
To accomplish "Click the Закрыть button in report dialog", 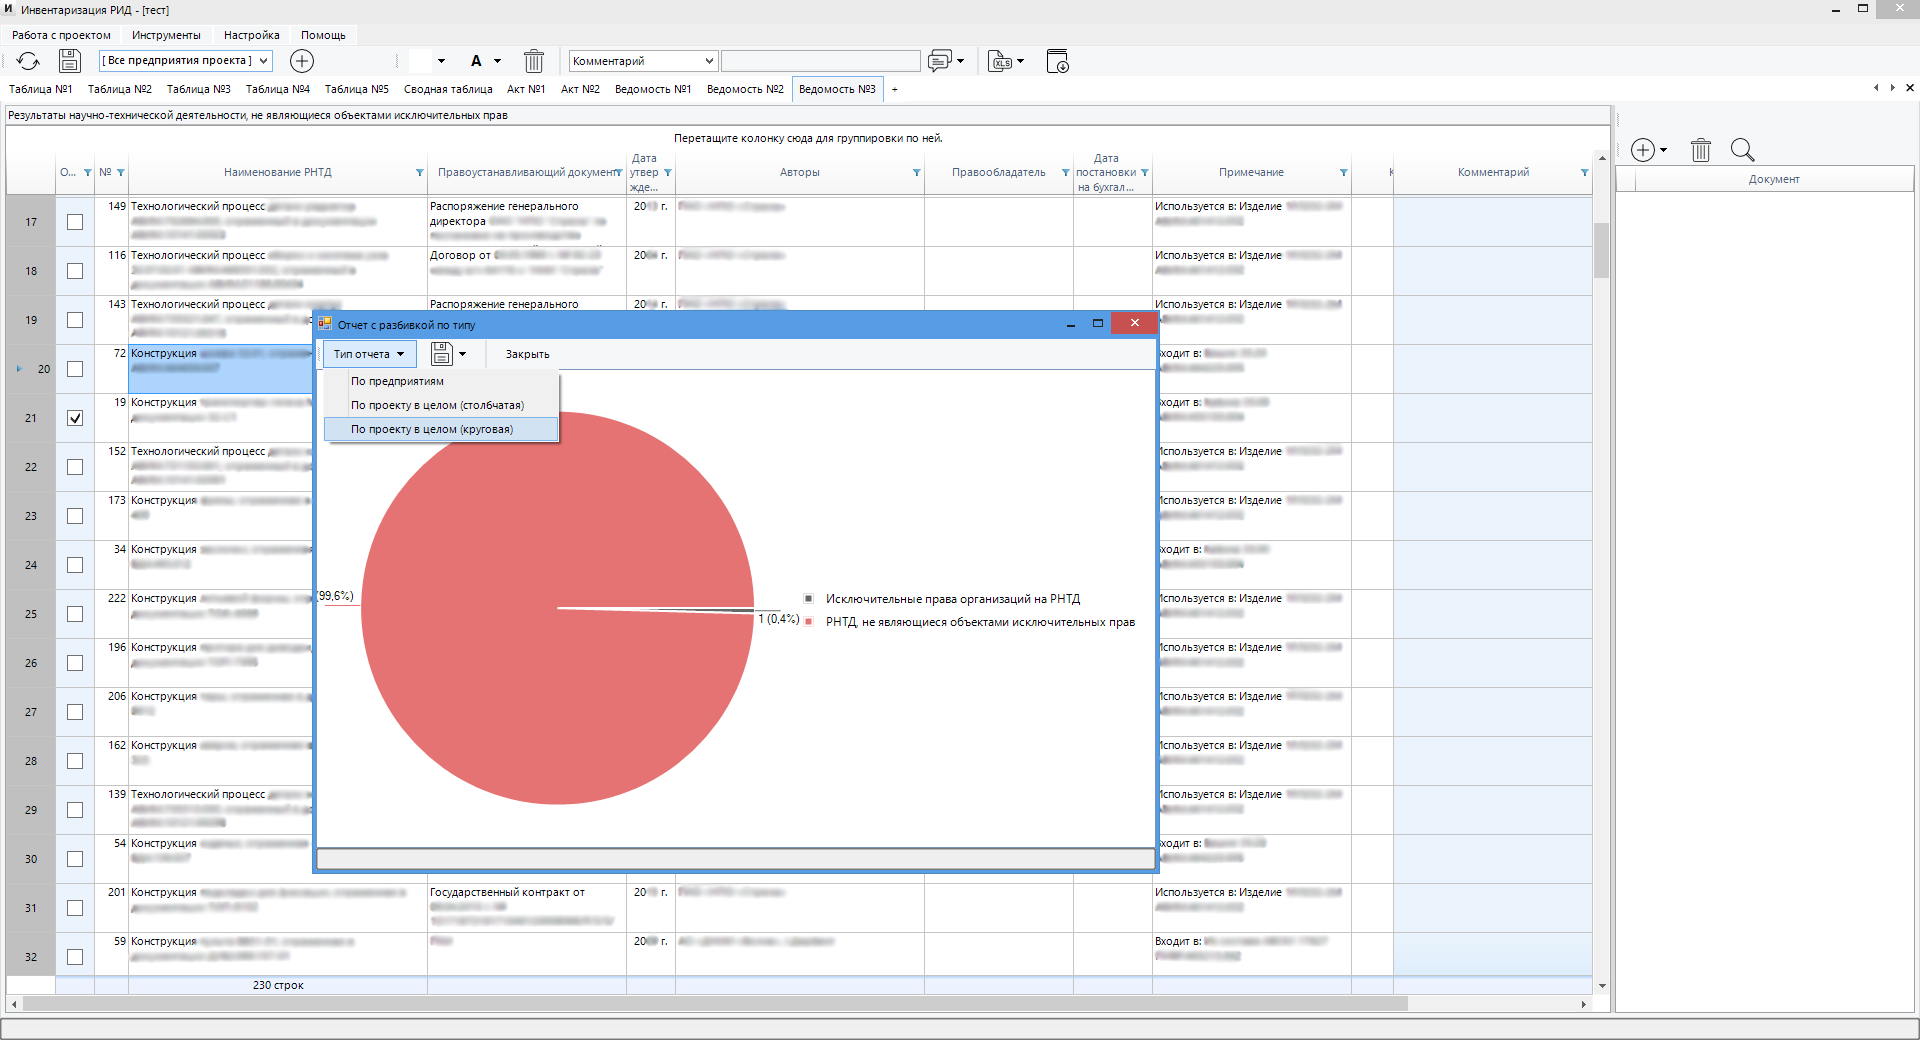I will [x=527, y=354].
